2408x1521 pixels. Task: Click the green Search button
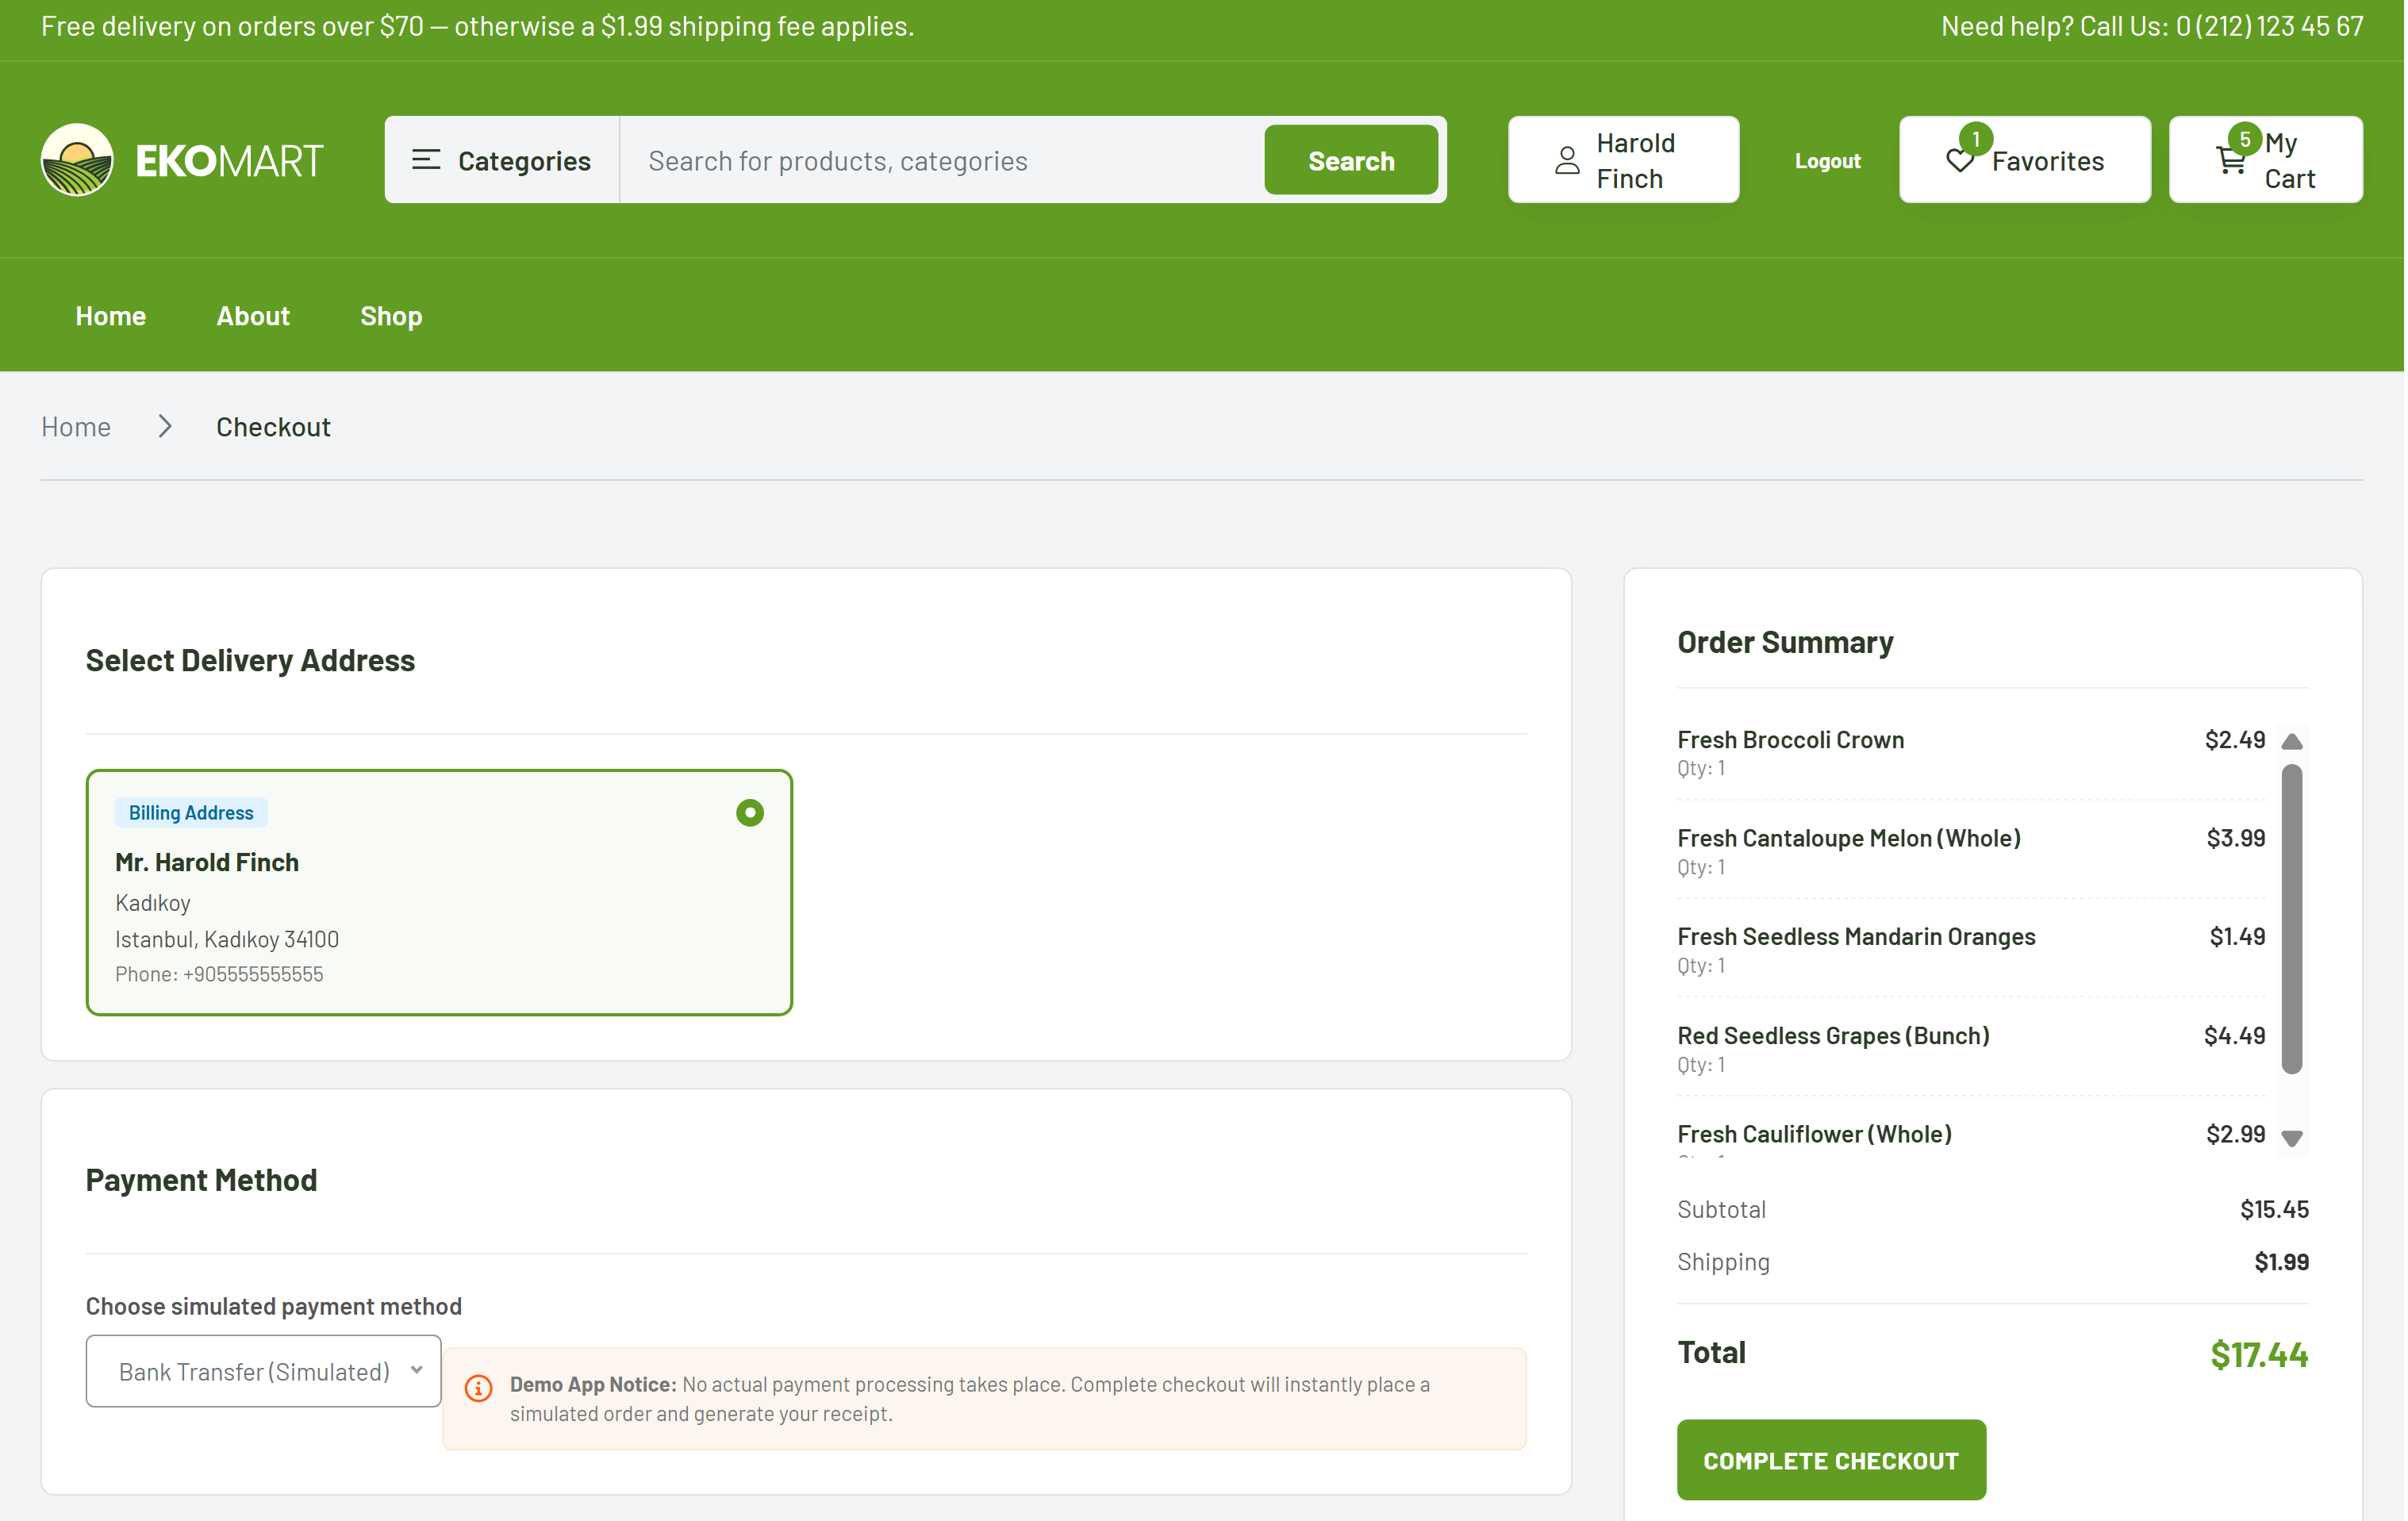1353,160
